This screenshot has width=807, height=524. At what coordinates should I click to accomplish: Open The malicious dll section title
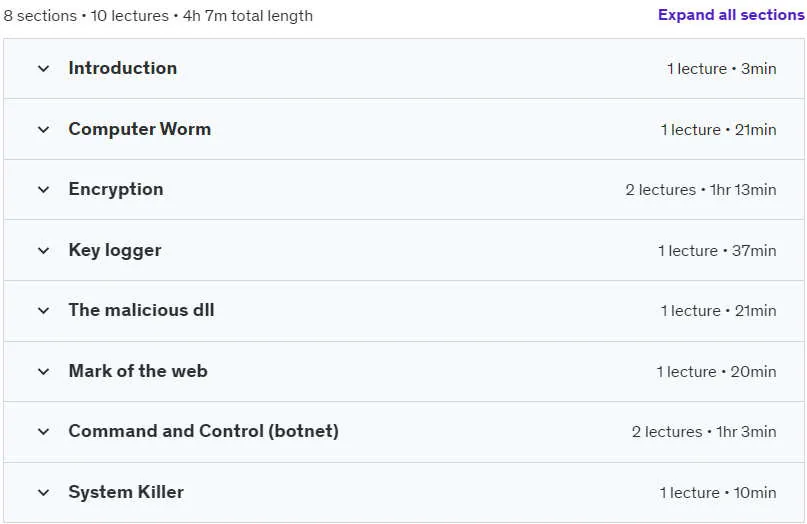pos(142,310)
